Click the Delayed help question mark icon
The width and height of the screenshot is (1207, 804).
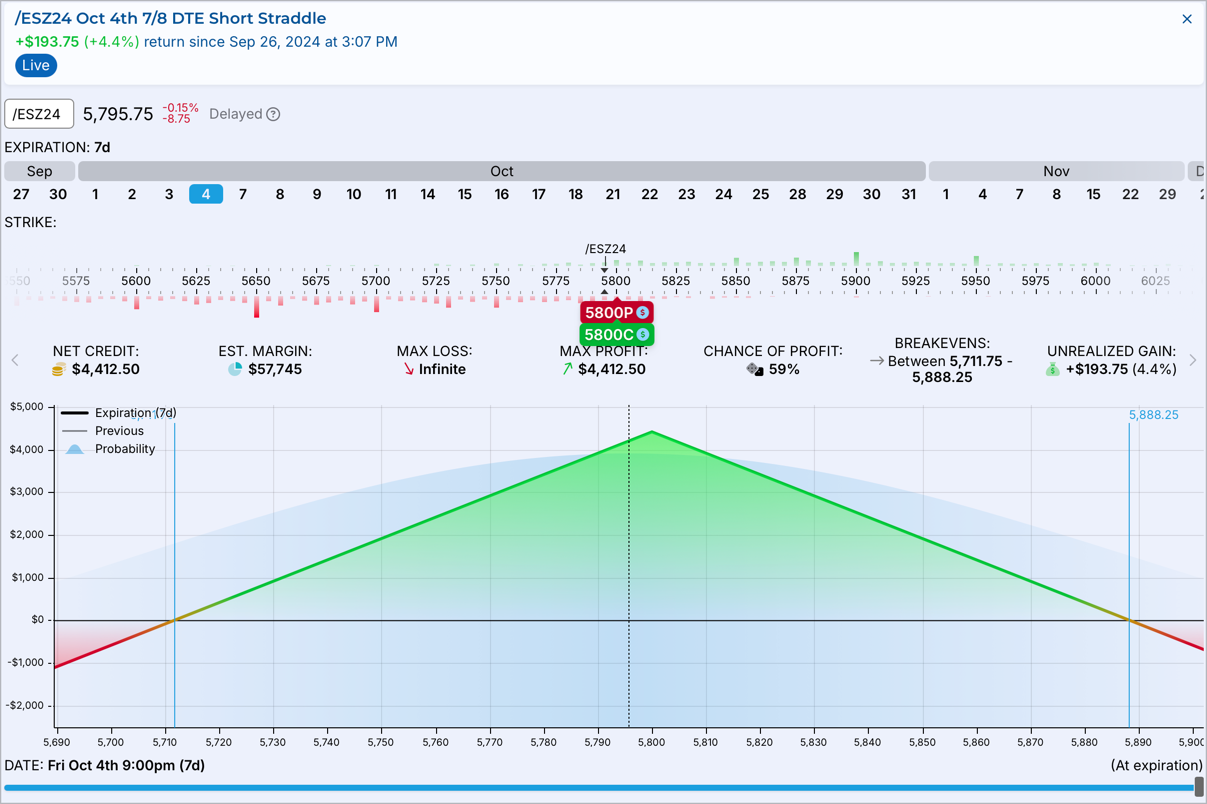point(273,115)
